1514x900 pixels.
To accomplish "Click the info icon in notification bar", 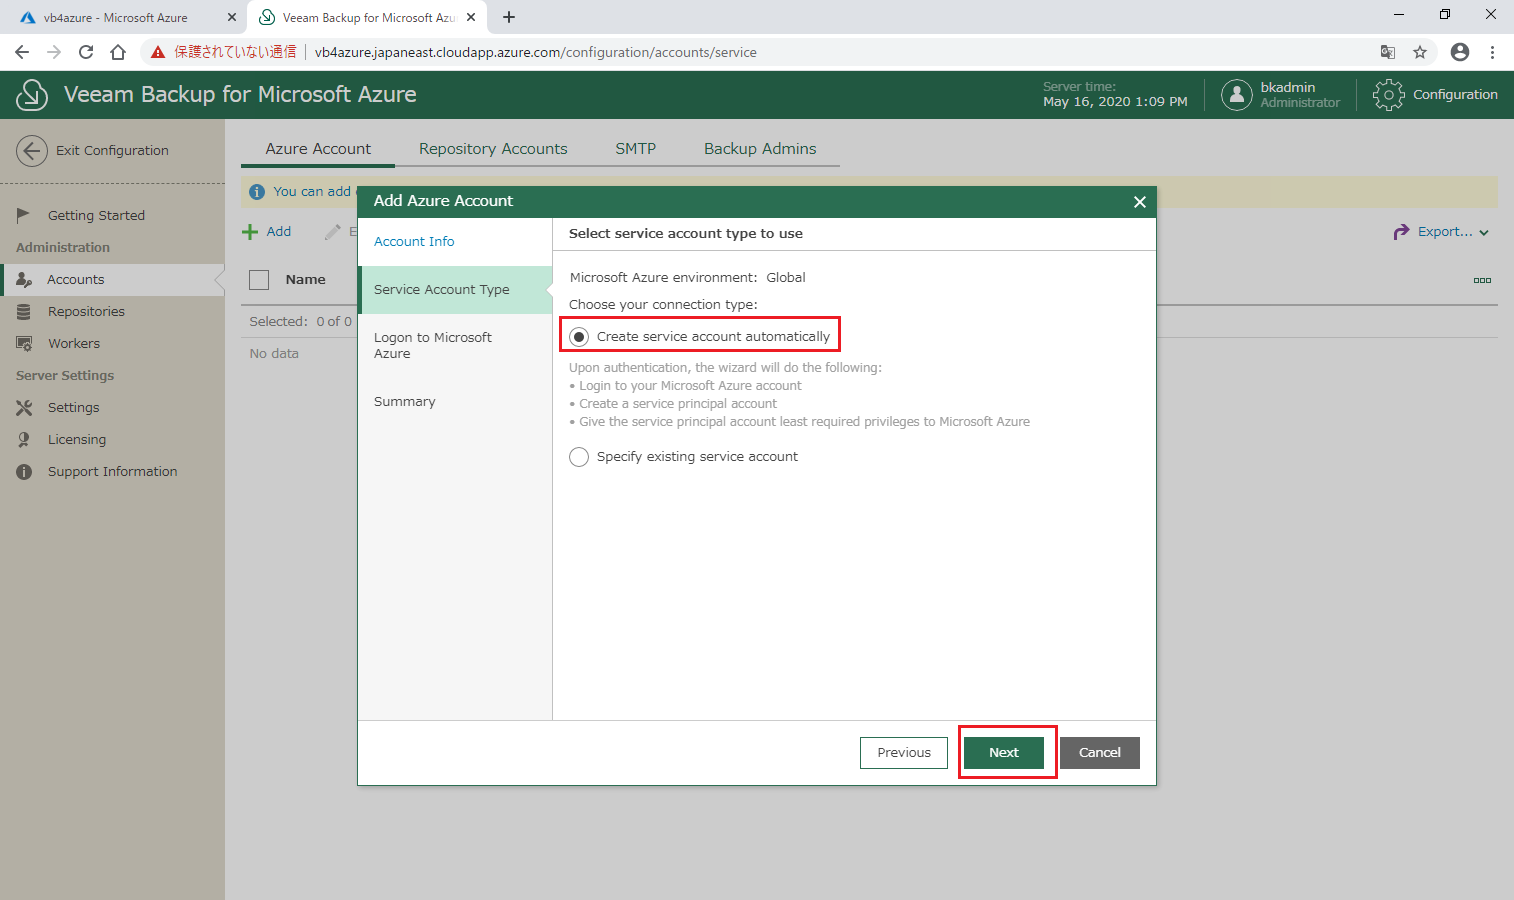I will [257, 192].
